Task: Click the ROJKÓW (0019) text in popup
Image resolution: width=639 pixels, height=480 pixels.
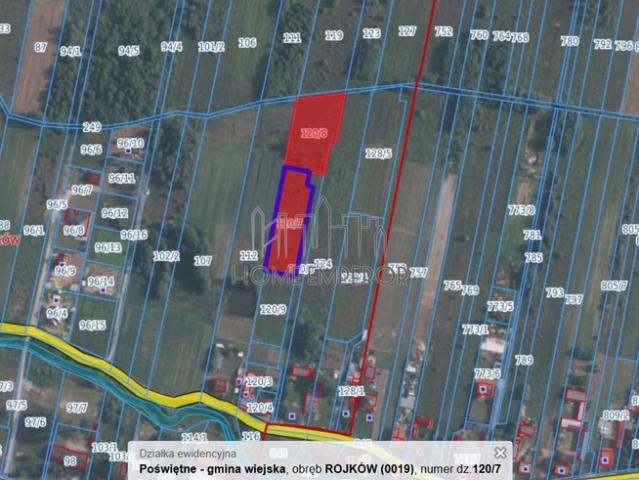Action: 368,469
